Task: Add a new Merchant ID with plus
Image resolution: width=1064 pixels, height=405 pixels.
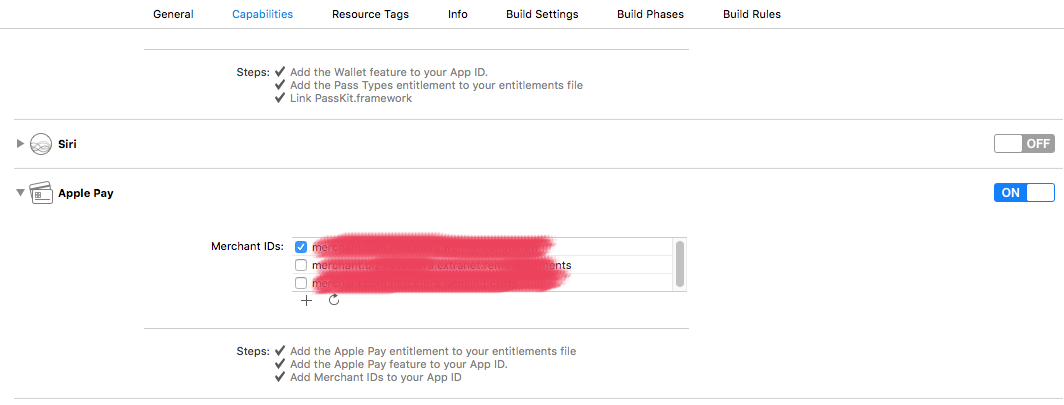Action: (306, 300)
